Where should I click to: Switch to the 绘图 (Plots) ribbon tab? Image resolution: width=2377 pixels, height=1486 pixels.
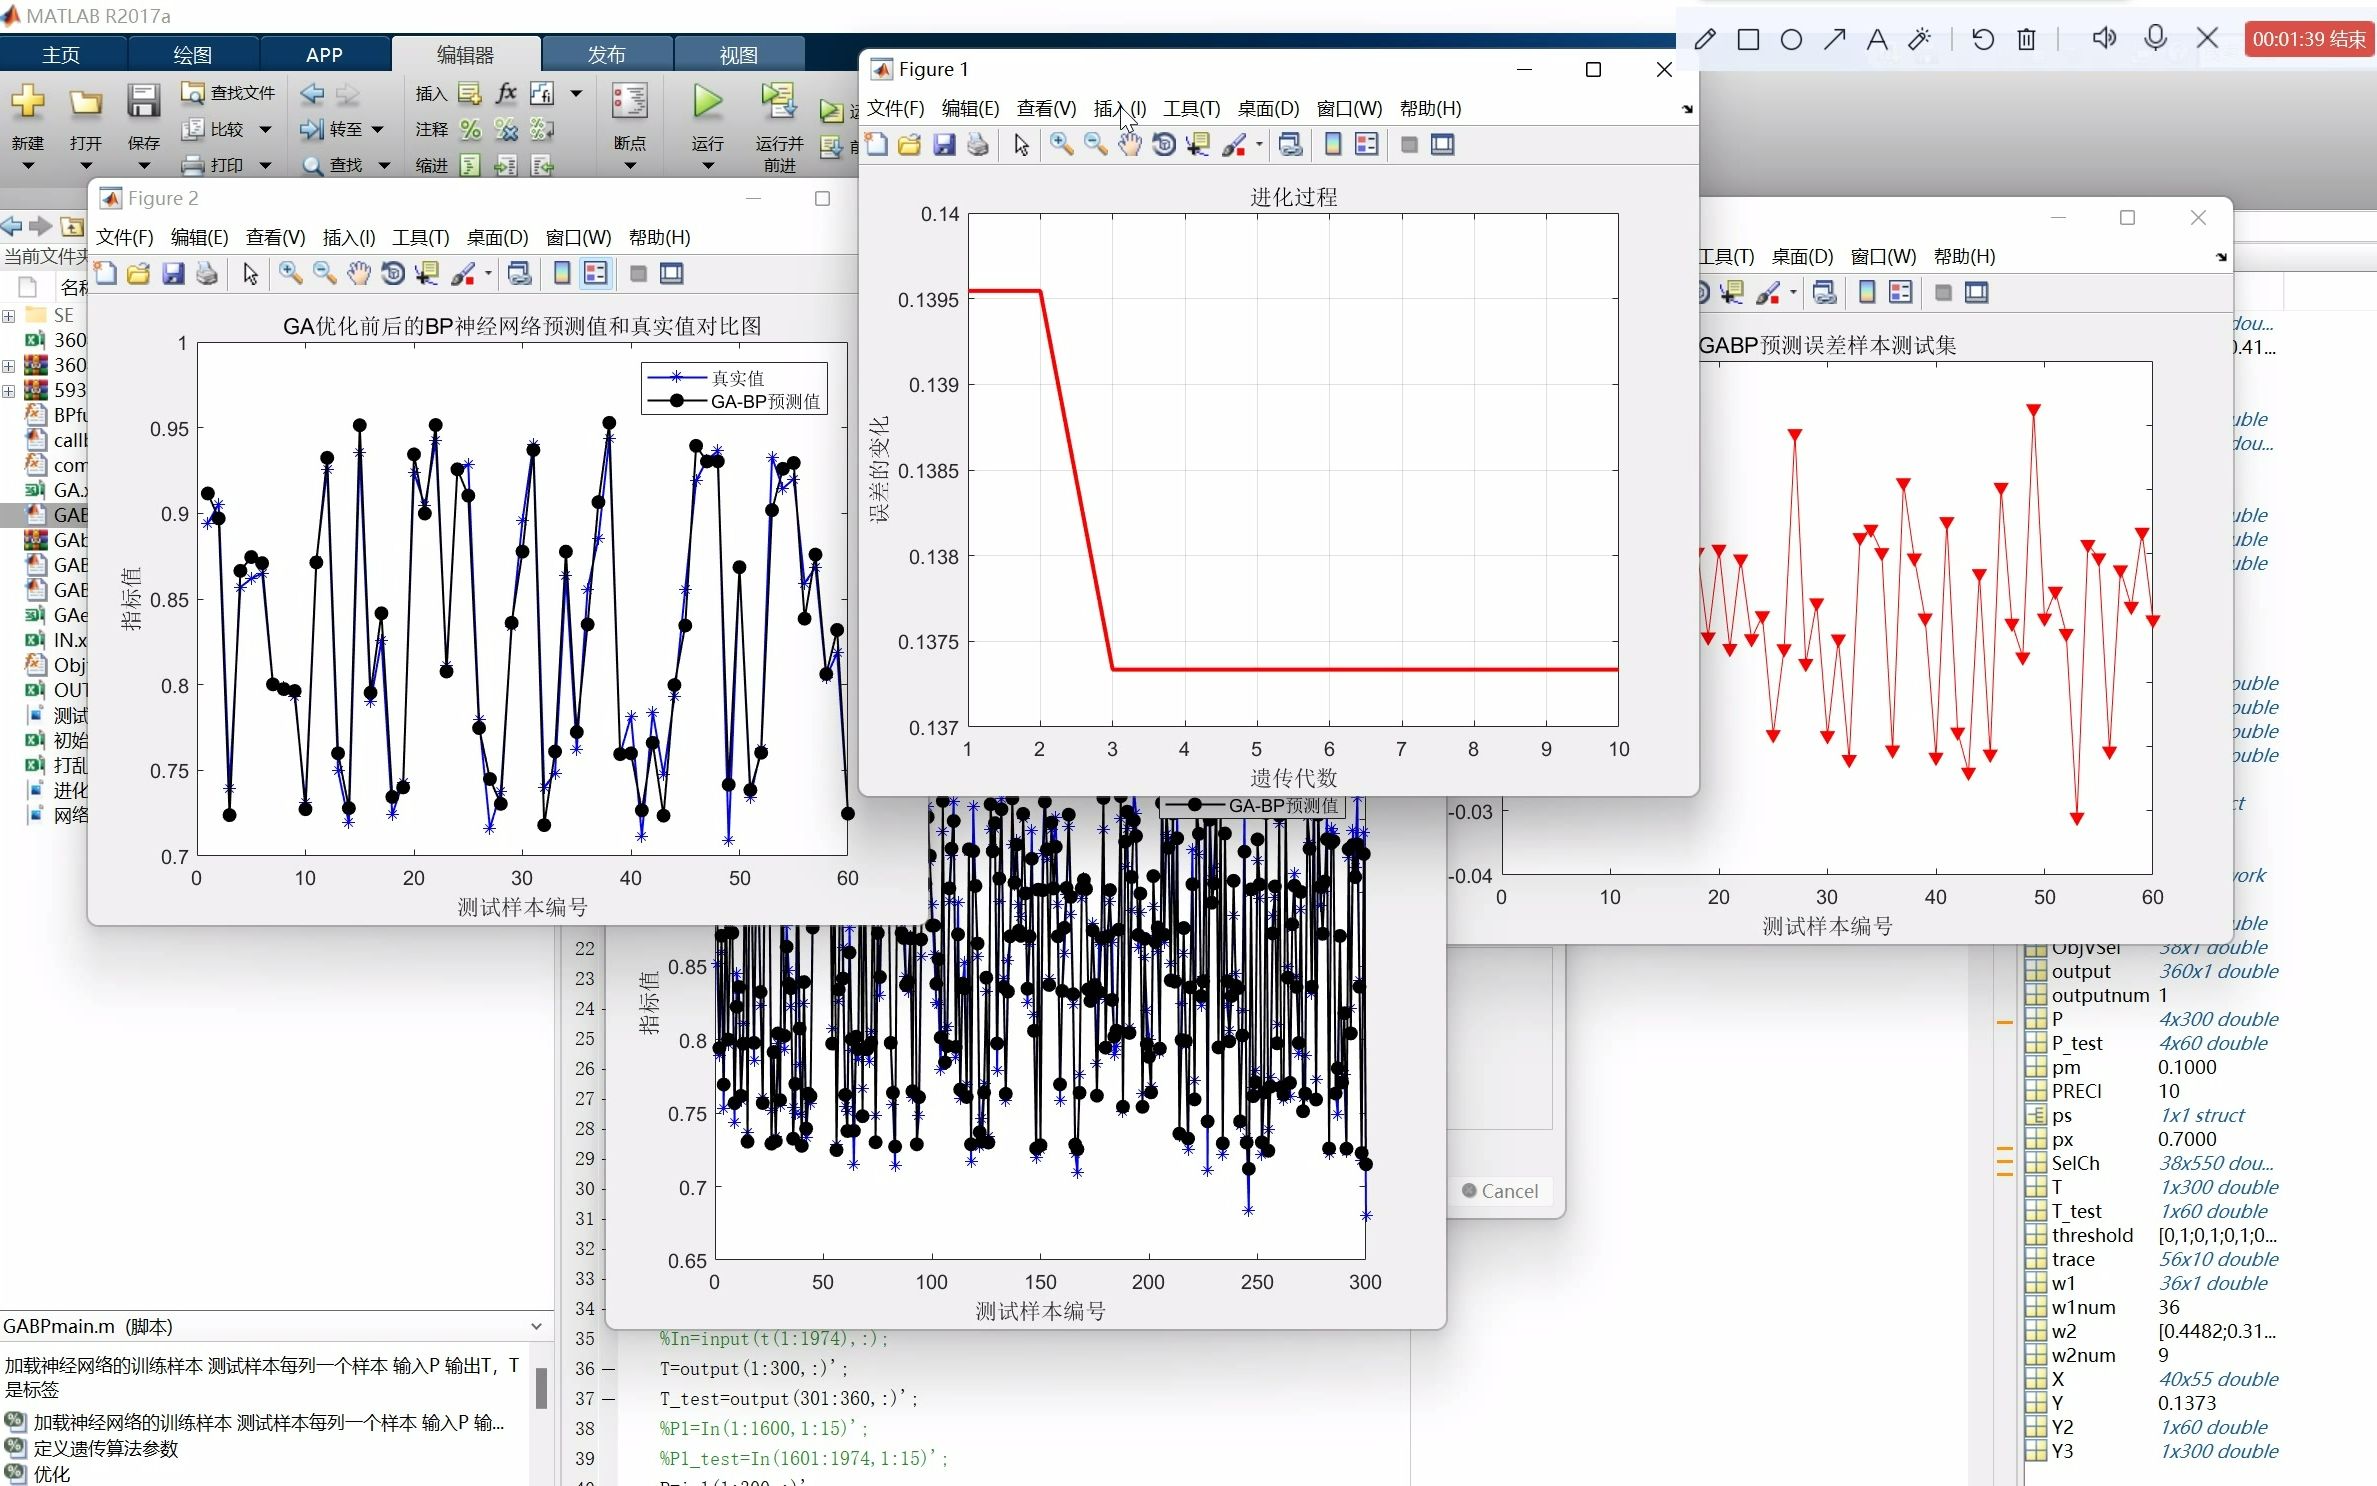[192, 55]
